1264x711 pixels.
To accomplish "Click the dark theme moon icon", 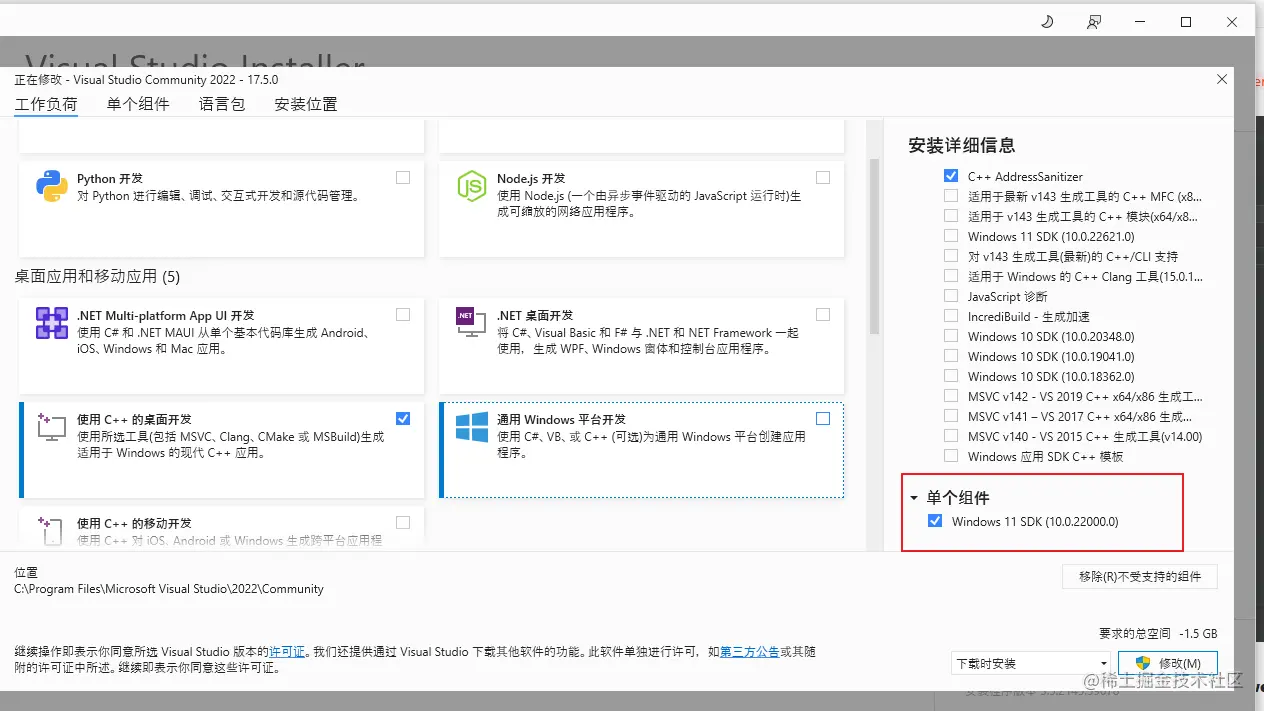I will click(1047, 21).
